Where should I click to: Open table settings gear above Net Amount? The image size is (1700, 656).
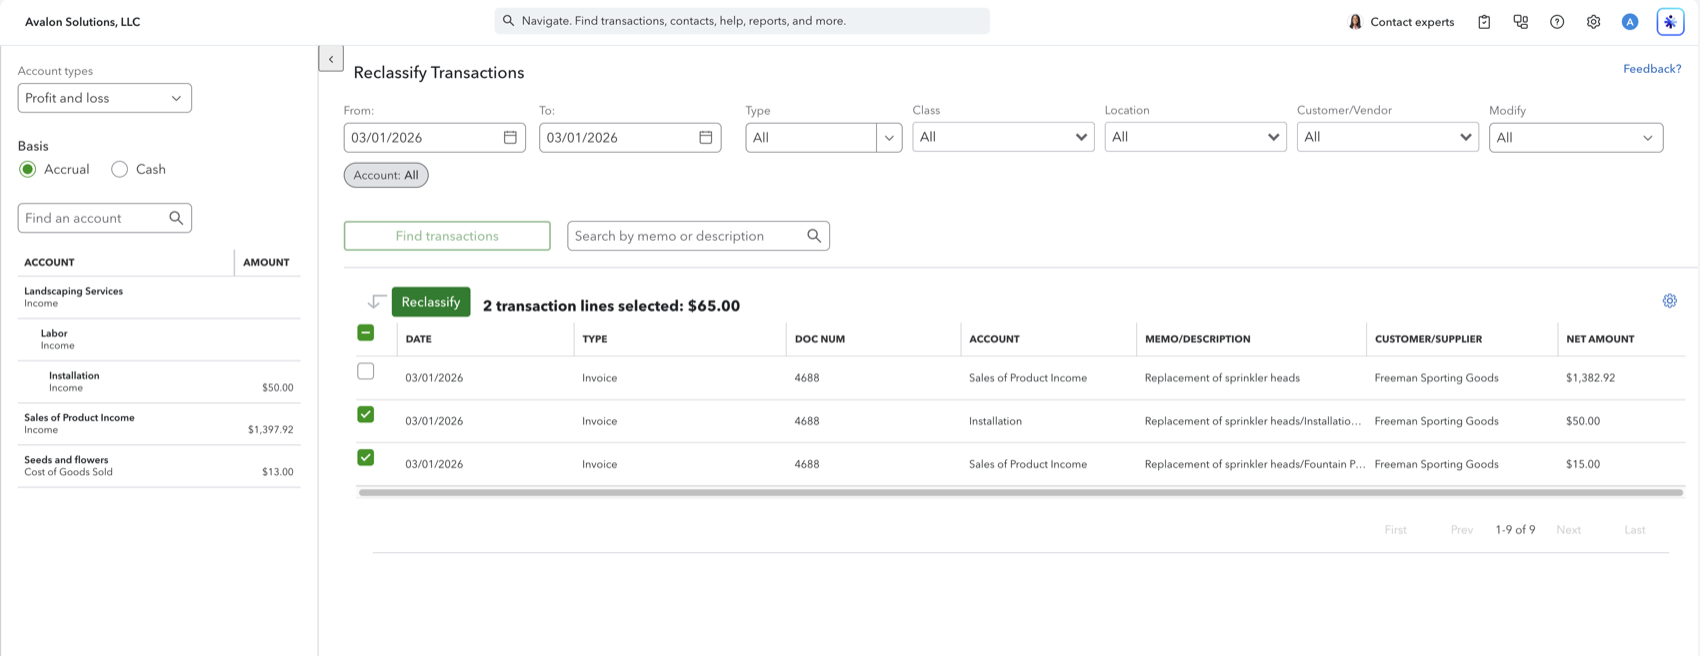pyautogui.click(x=1669, y=301)
